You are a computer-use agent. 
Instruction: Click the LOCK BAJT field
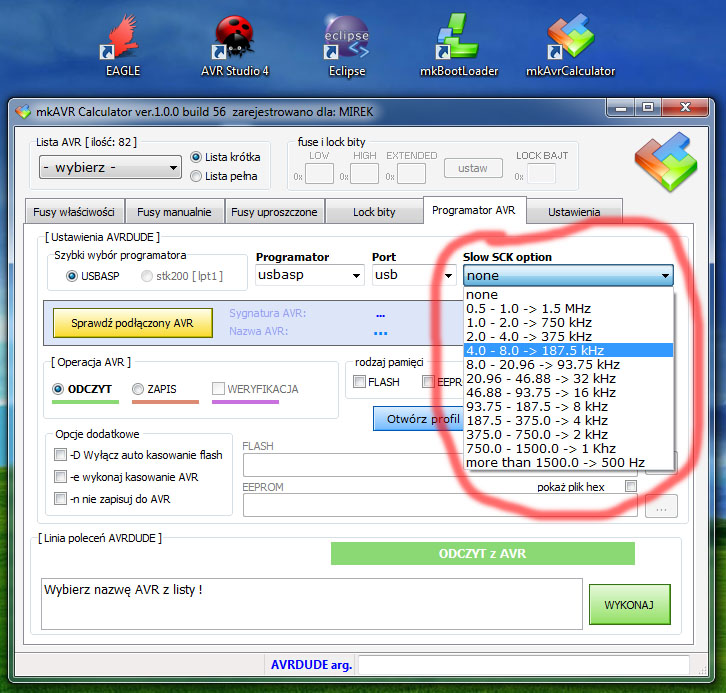541,174
